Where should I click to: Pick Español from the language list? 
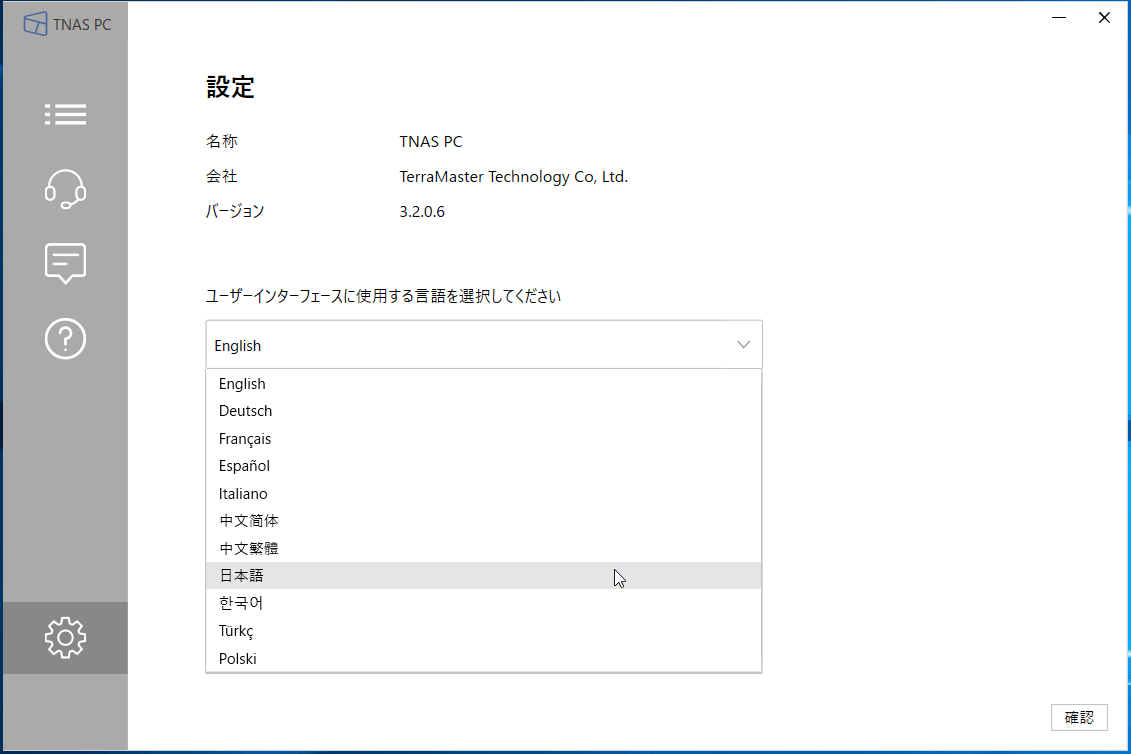(483, 466)
